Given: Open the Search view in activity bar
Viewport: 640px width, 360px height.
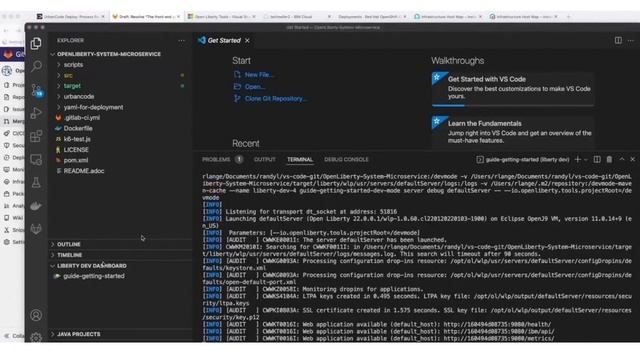Looking at the screenshot, I should click(x=36, y=66).
